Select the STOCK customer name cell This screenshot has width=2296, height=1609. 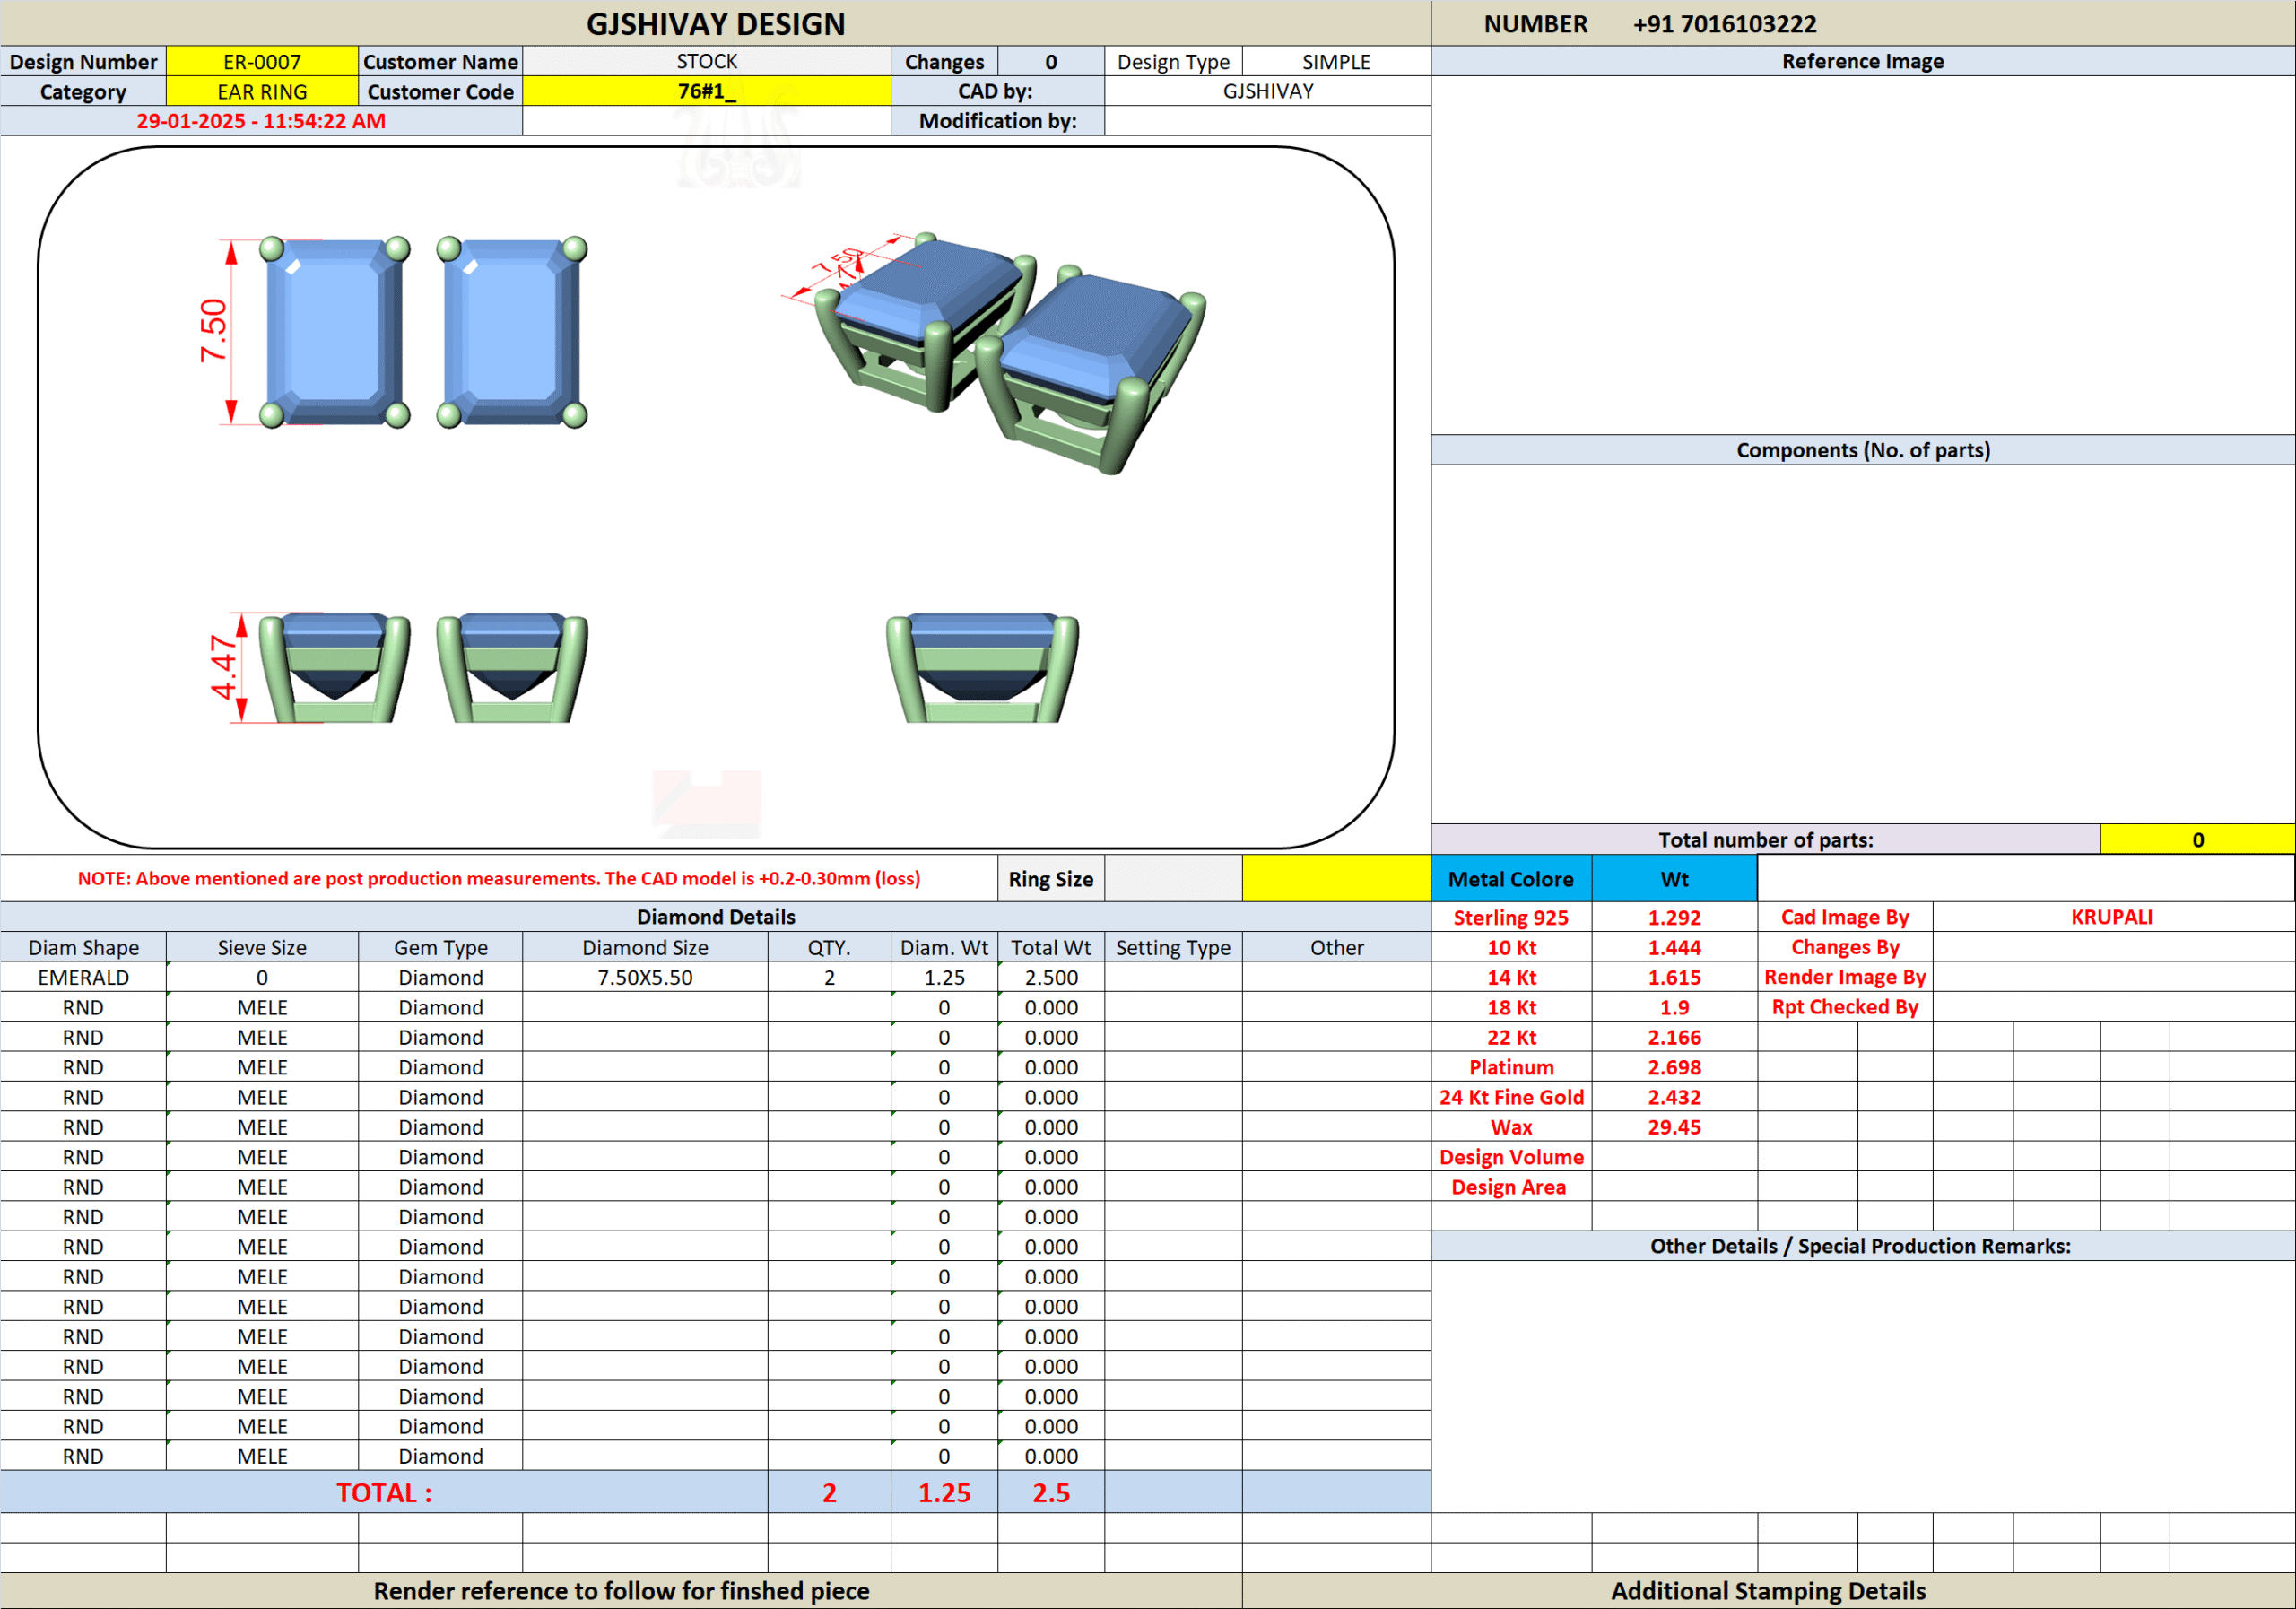[x=706, y=62]
